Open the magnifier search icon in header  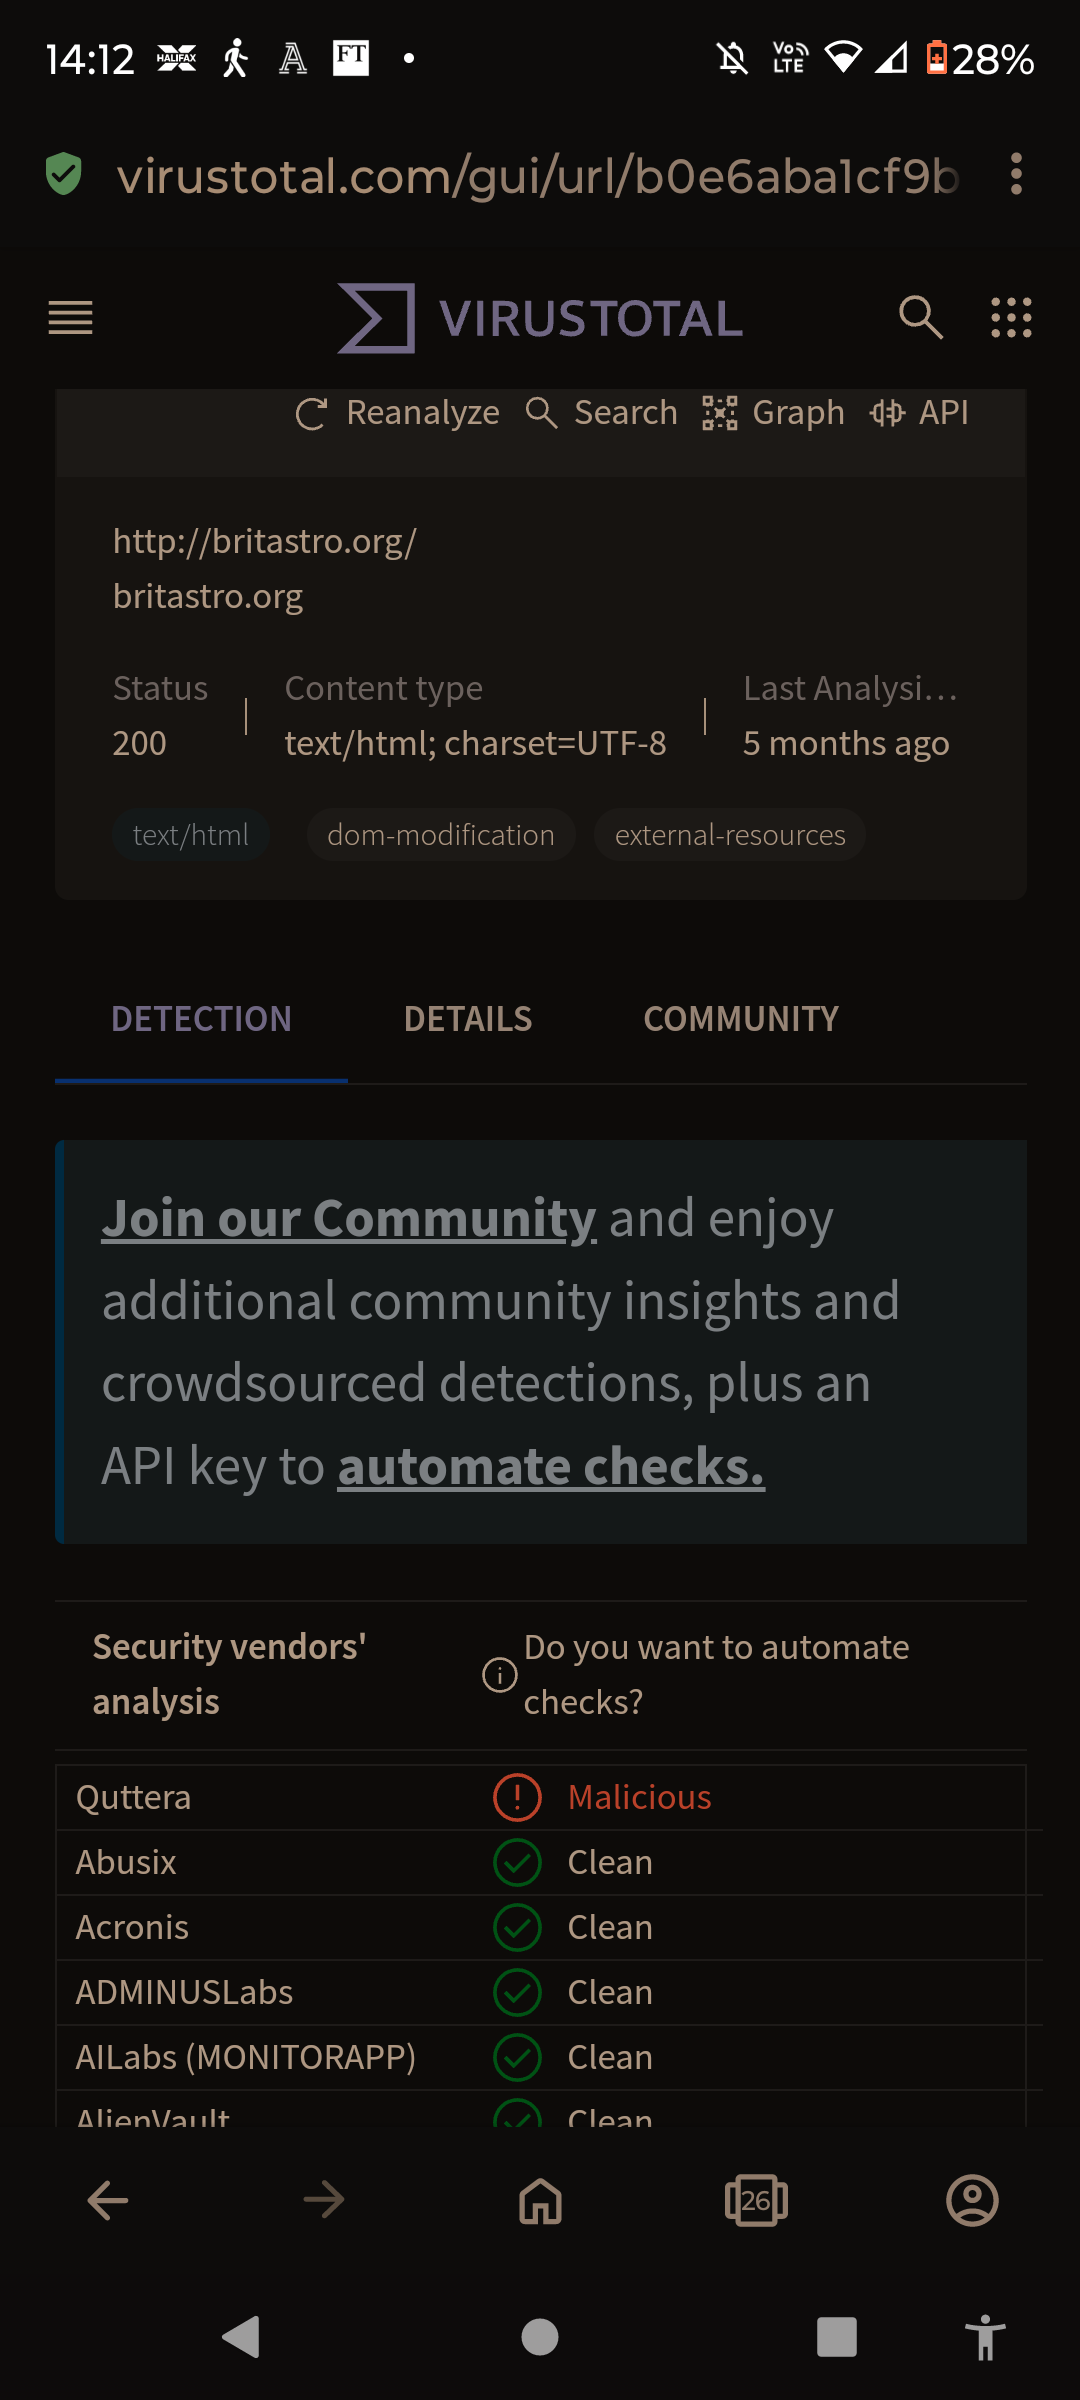(x=921, y=318)
